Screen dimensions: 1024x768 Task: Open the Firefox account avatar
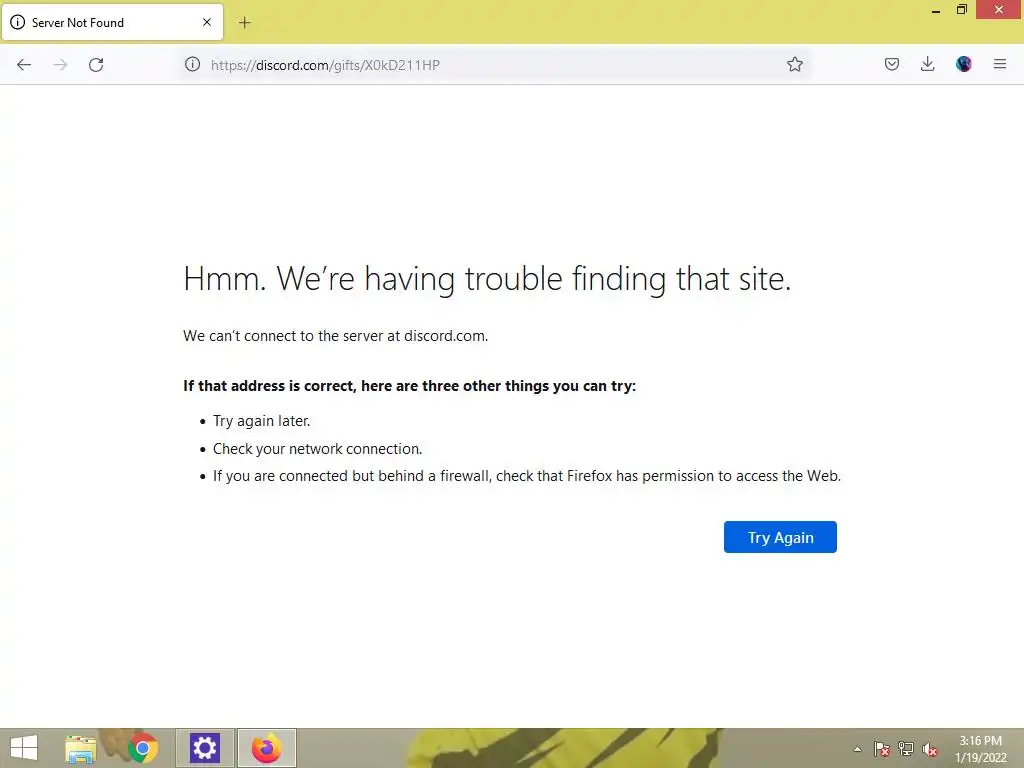964,64
